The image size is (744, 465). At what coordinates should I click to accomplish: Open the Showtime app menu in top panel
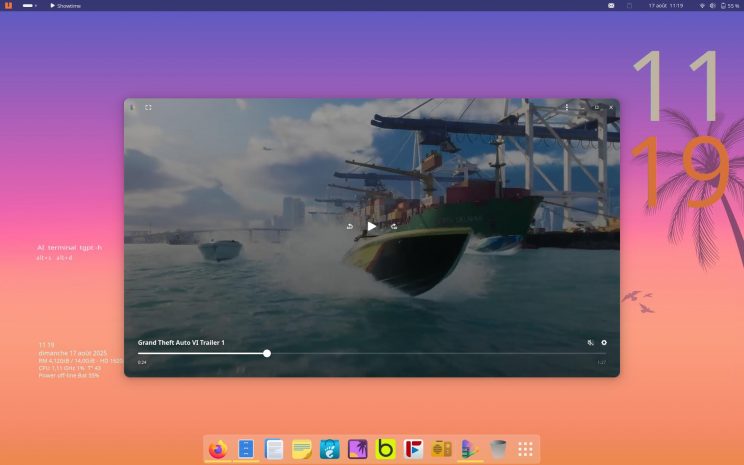(65, 6)
